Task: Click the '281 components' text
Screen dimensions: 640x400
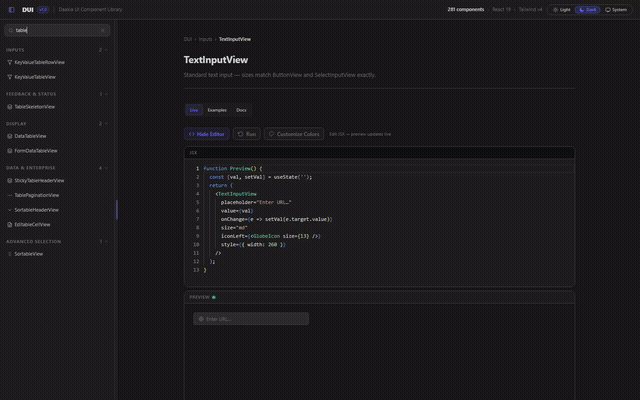Action: (x=466, y=10)
